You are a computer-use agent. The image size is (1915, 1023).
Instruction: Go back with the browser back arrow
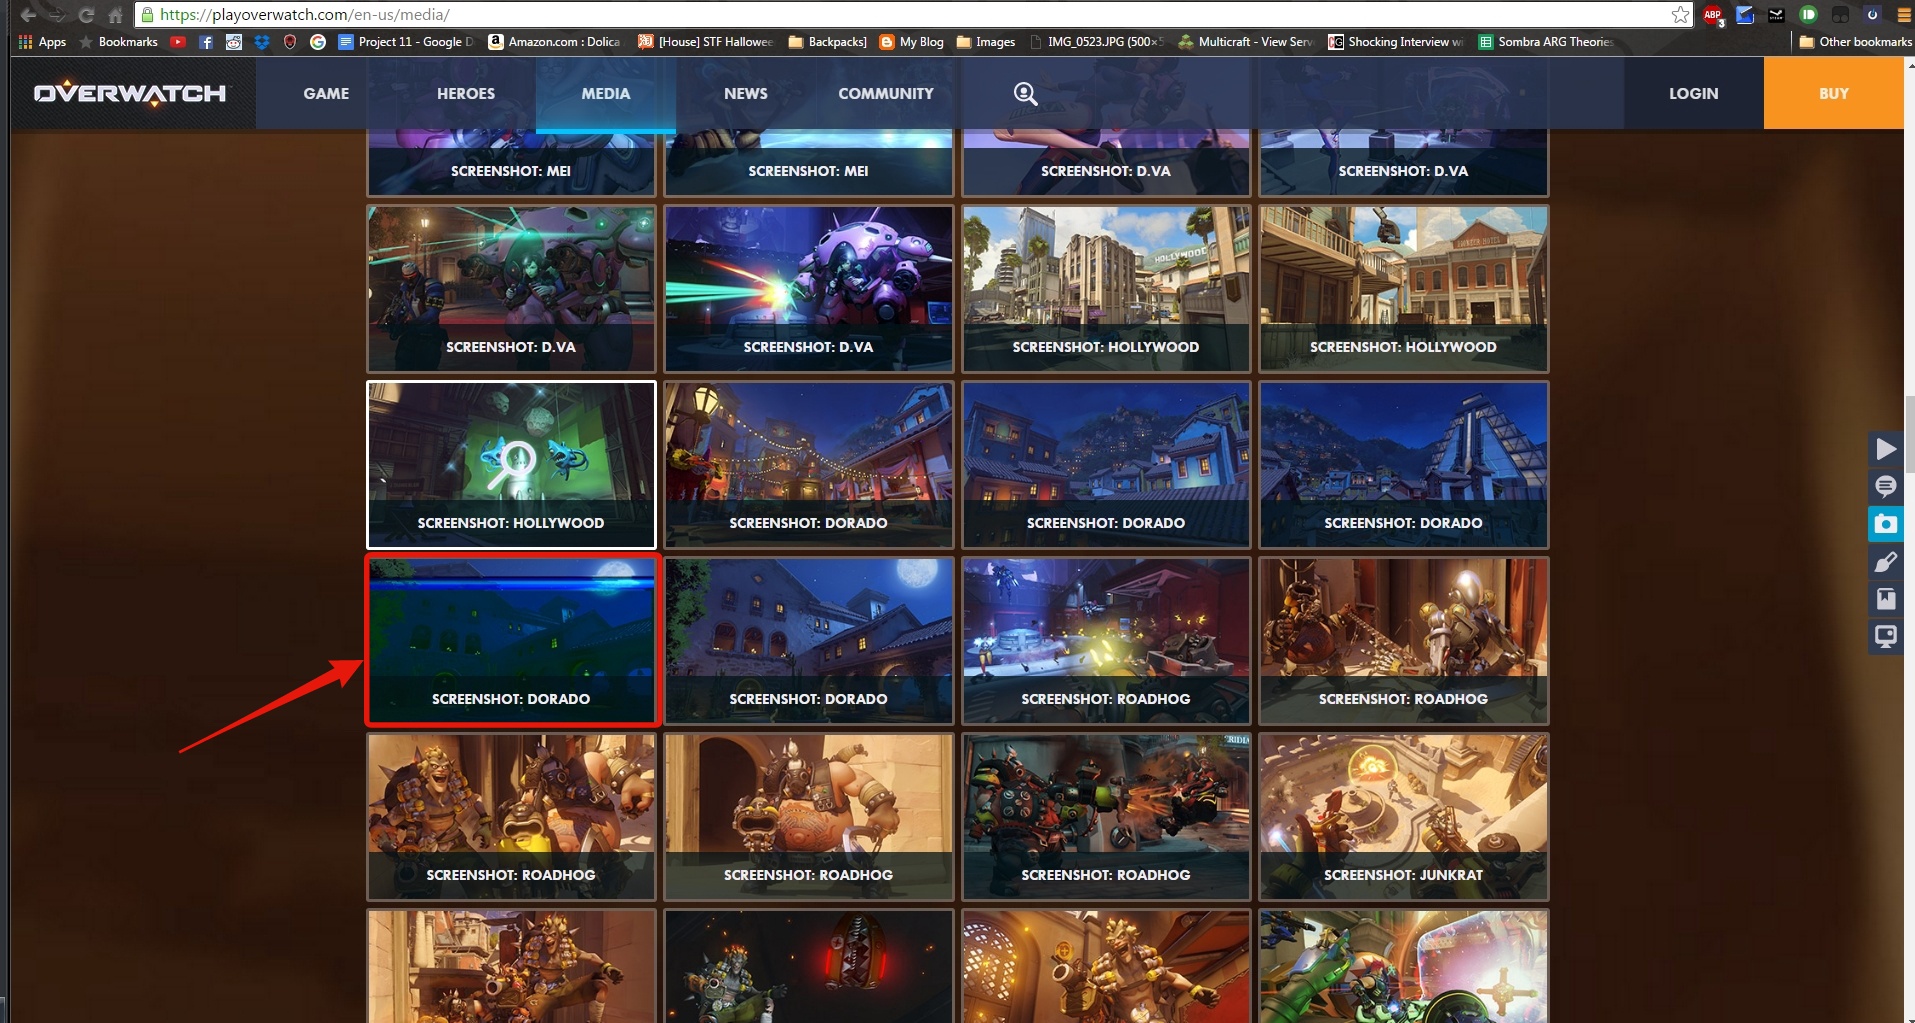[x=28, y=15]
